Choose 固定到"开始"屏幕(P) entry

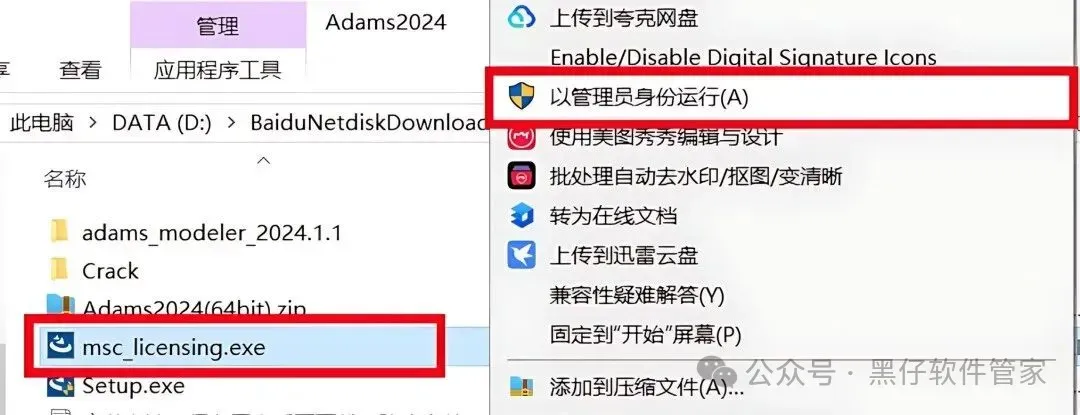coord(645,335)
